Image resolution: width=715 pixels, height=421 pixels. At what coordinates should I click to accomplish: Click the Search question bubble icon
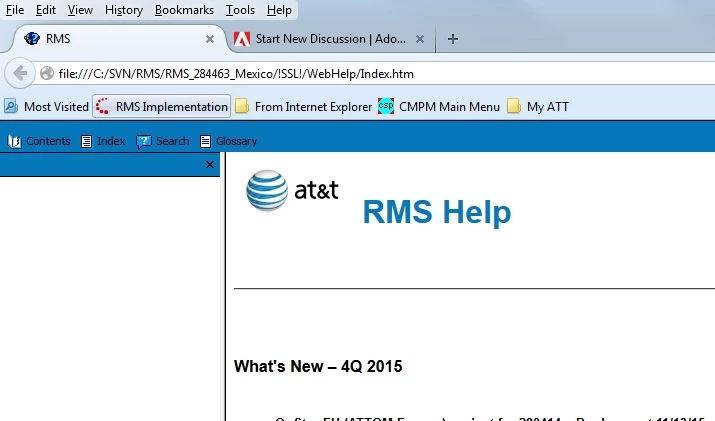[x=144, y=142]
